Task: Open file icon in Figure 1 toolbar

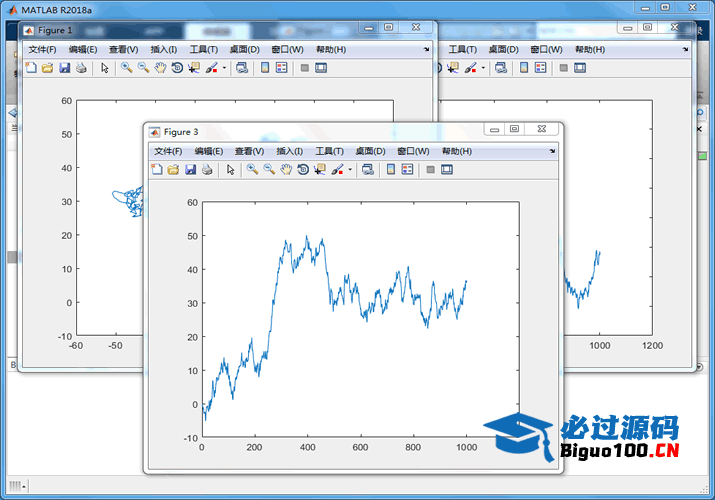Action: click(47, 68)
